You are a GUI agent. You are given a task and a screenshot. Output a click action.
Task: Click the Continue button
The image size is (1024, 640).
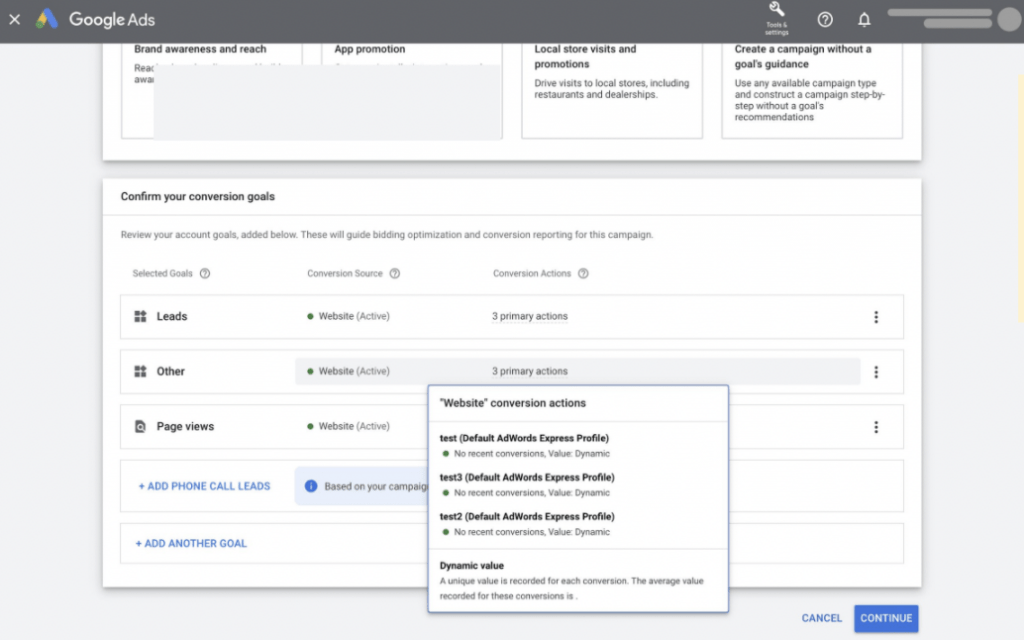point(886,618)
